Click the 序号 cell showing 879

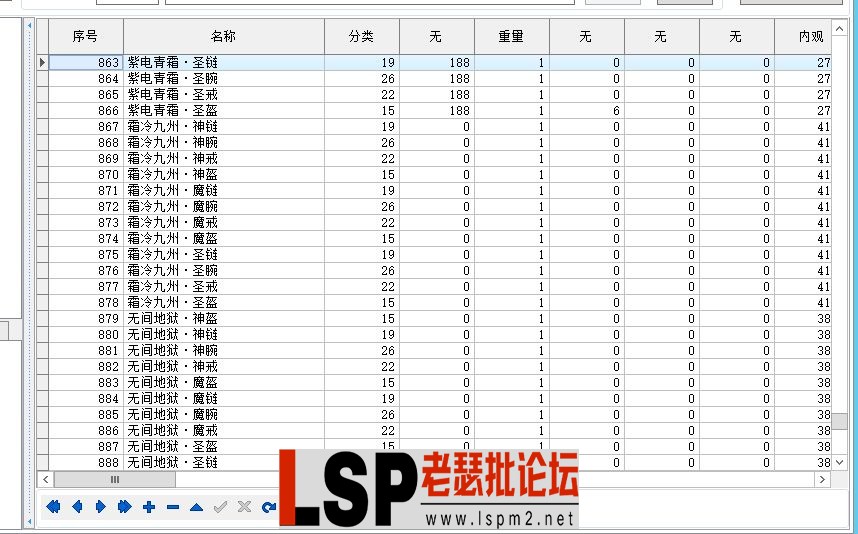(x=86, y=318)
